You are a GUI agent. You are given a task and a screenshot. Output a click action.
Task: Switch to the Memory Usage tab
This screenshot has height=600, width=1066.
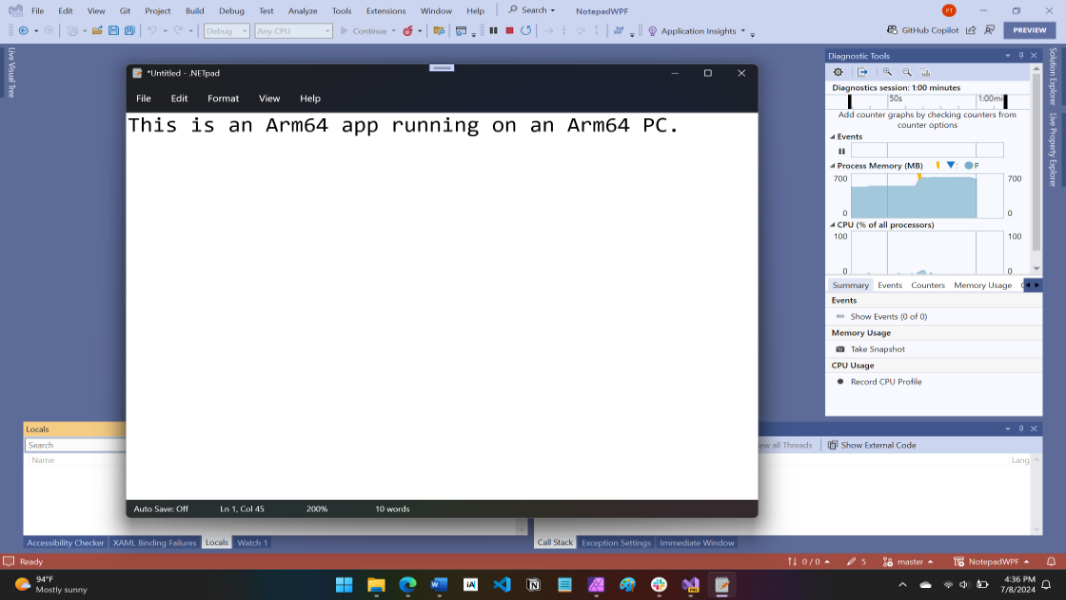983,284
